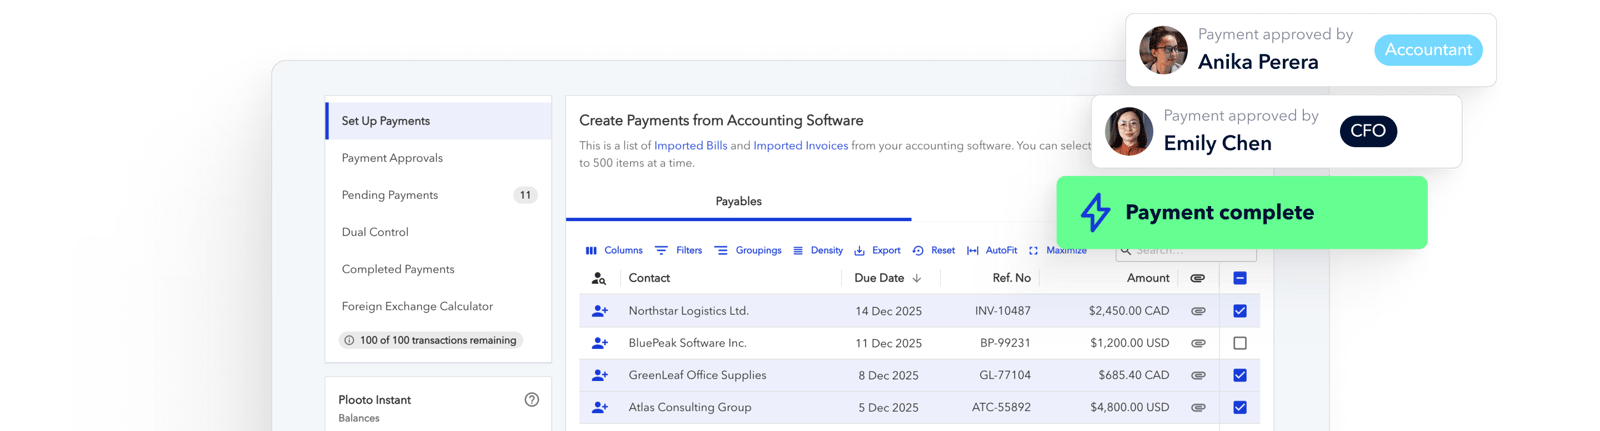Click amount $4,800.00 USD
This screenshot has width=1600, height=431.
pyautogui.click(x=1130, y=407)
